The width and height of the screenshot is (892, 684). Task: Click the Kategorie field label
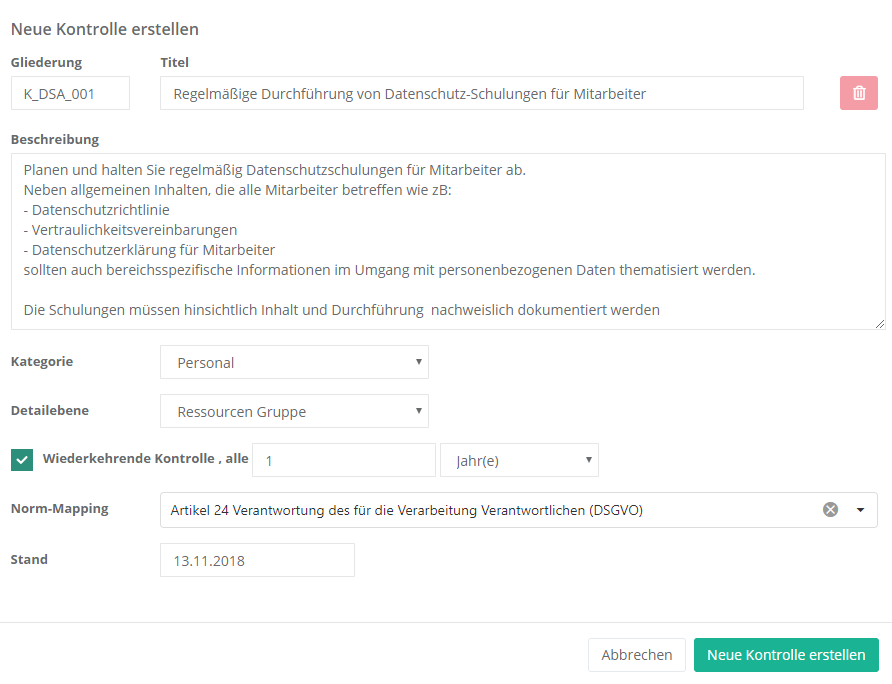pyautogui.click(x=42, y=361)
